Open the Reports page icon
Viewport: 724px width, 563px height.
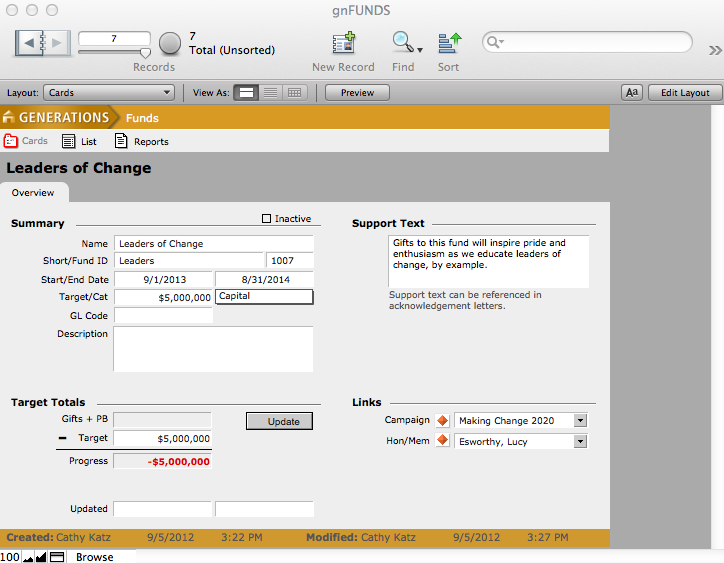pos(122,141)
